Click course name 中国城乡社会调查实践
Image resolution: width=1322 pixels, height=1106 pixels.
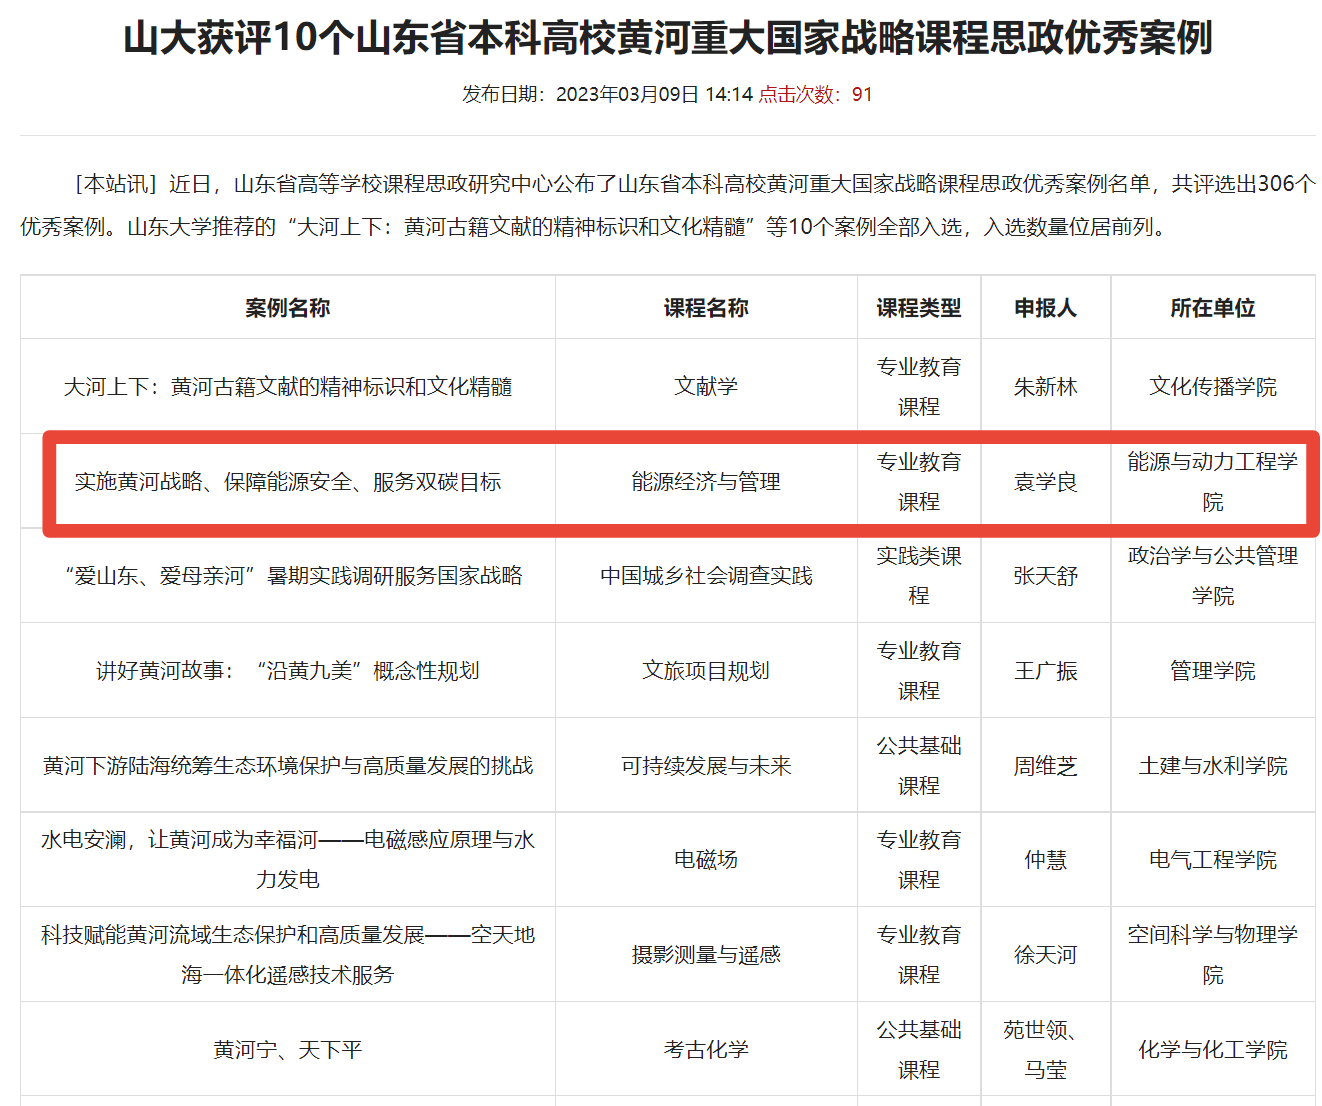[706, 576]
